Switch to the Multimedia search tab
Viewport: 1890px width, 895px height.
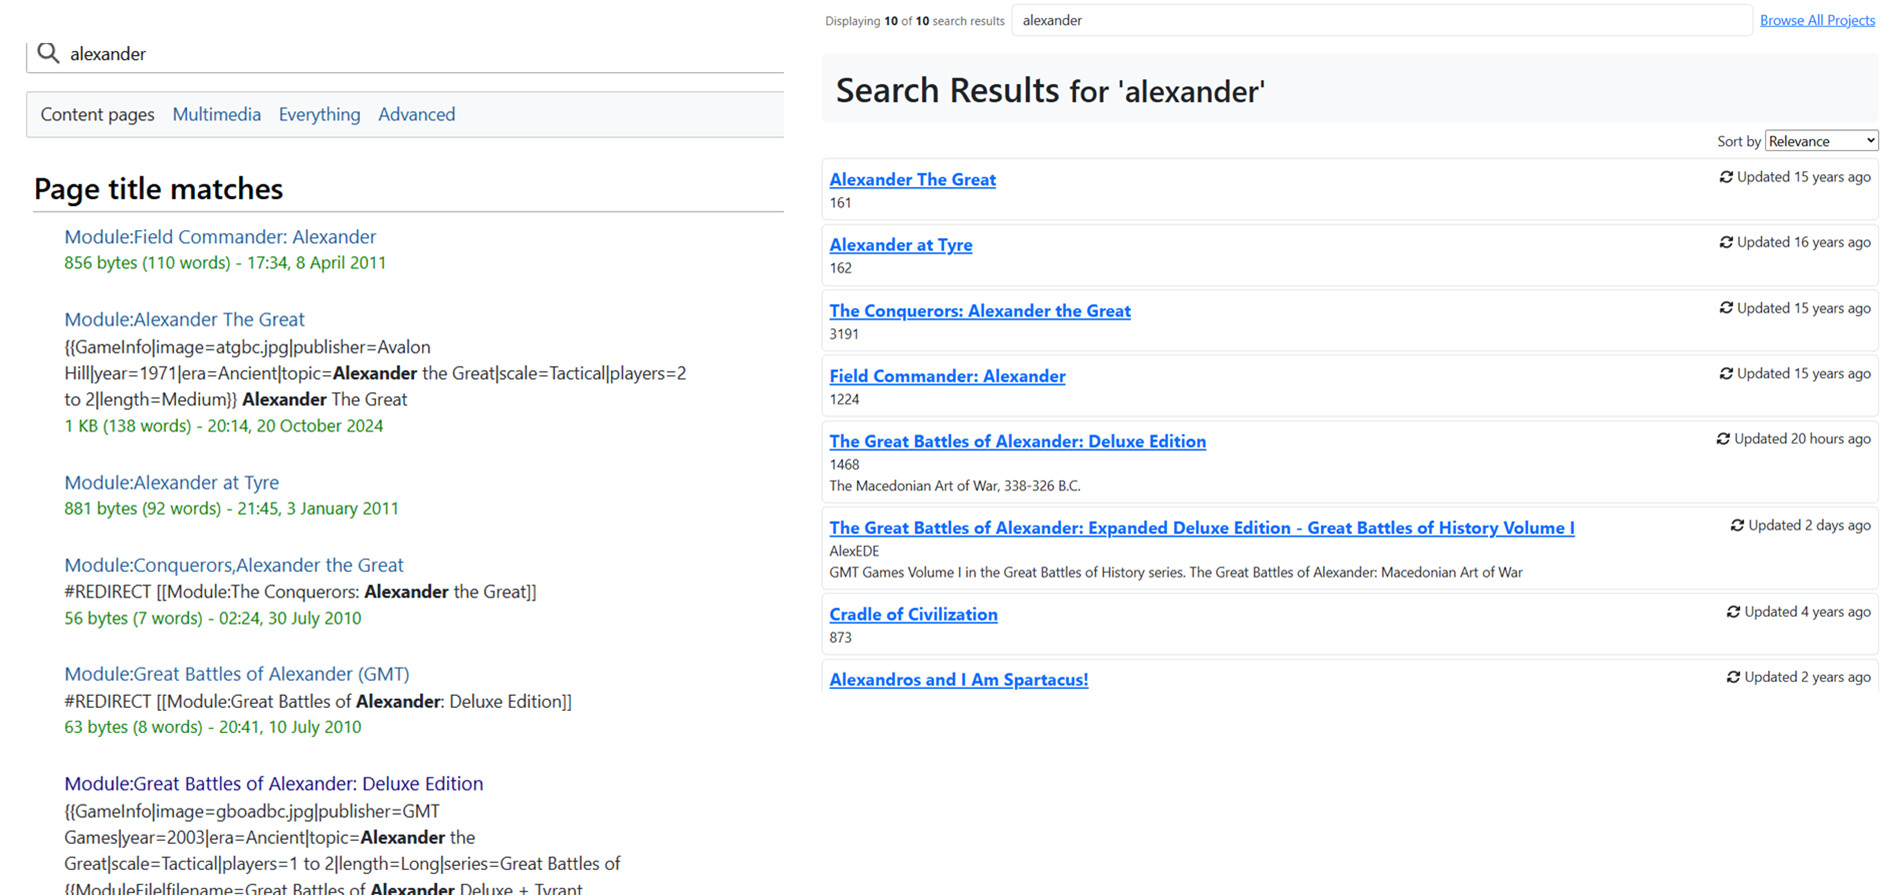click(216, 114)
